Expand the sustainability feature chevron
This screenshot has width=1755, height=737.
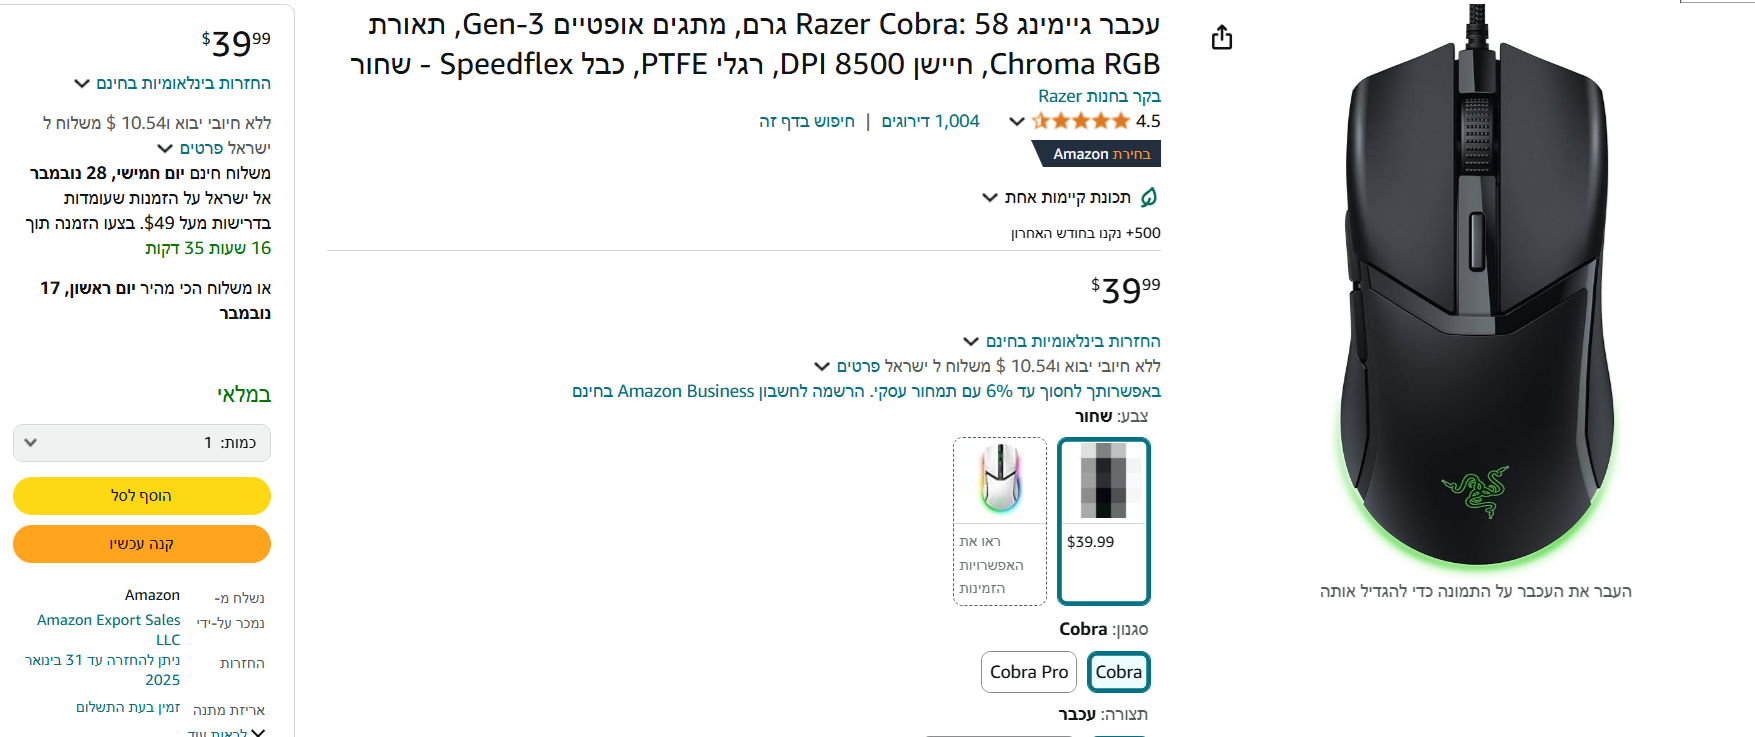click(990, 197)
